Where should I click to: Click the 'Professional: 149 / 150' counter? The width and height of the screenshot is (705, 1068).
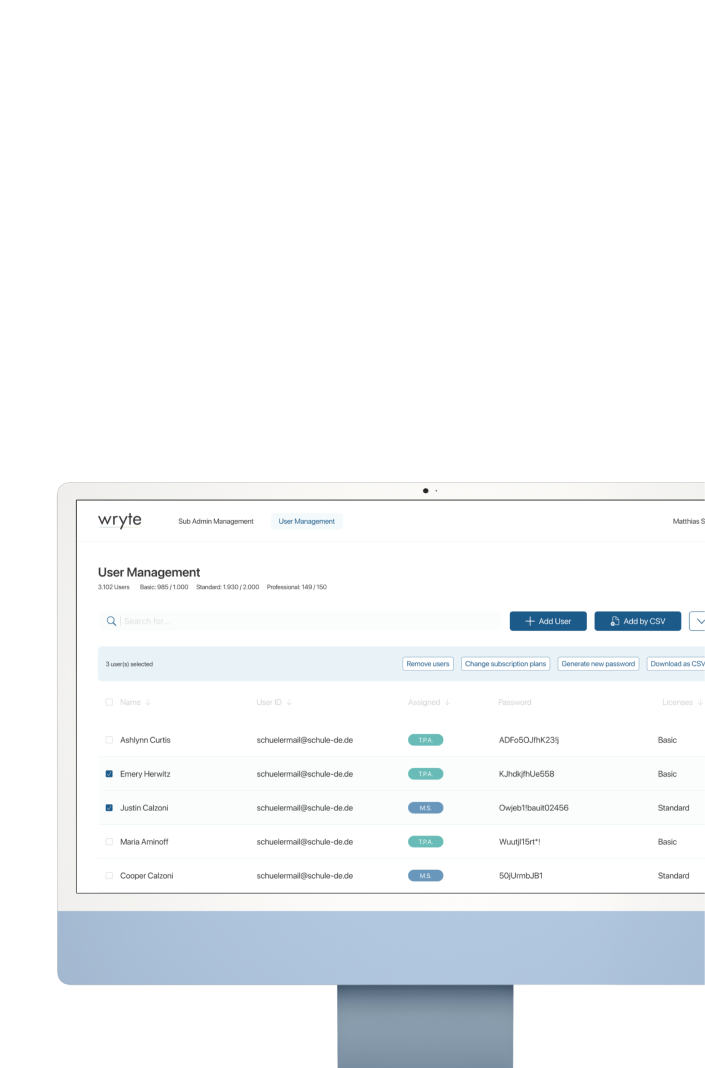point(296,587)
